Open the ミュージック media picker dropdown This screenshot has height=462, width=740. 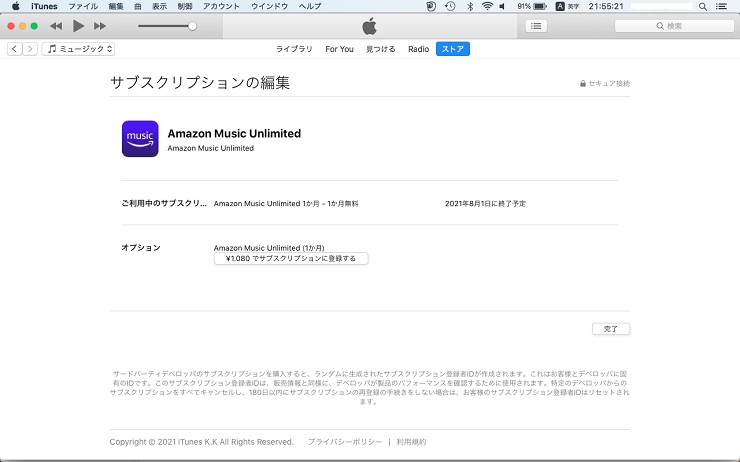78,49
